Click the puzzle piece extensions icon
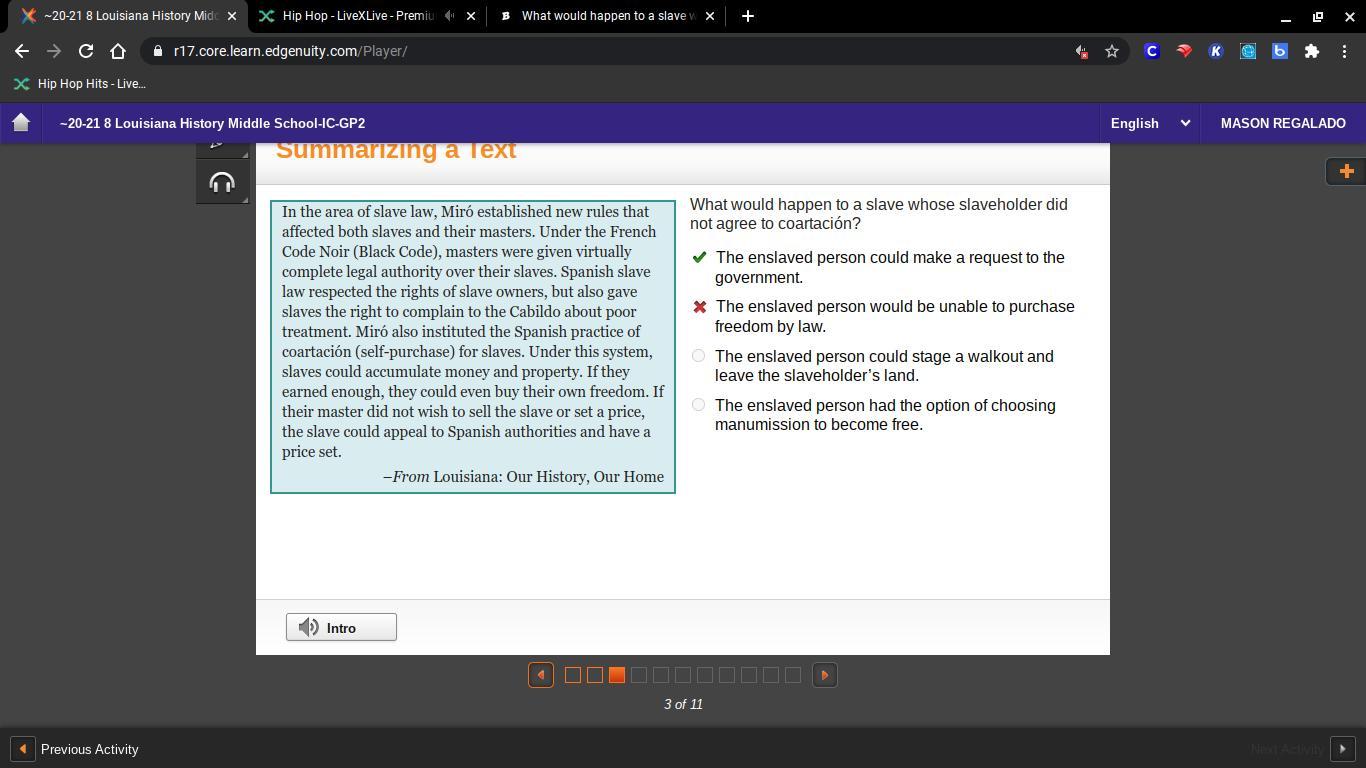 (1312, 51)
